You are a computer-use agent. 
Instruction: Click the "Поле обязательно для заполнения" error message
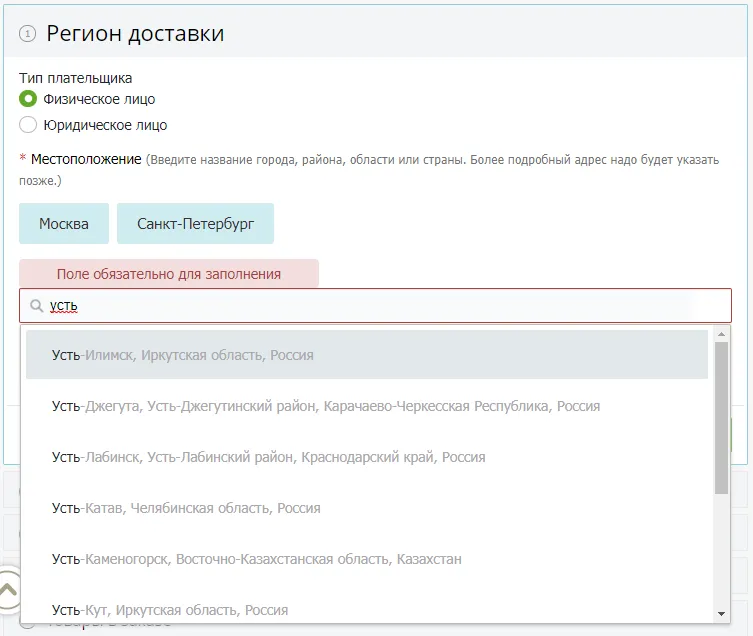coord(169,274)
